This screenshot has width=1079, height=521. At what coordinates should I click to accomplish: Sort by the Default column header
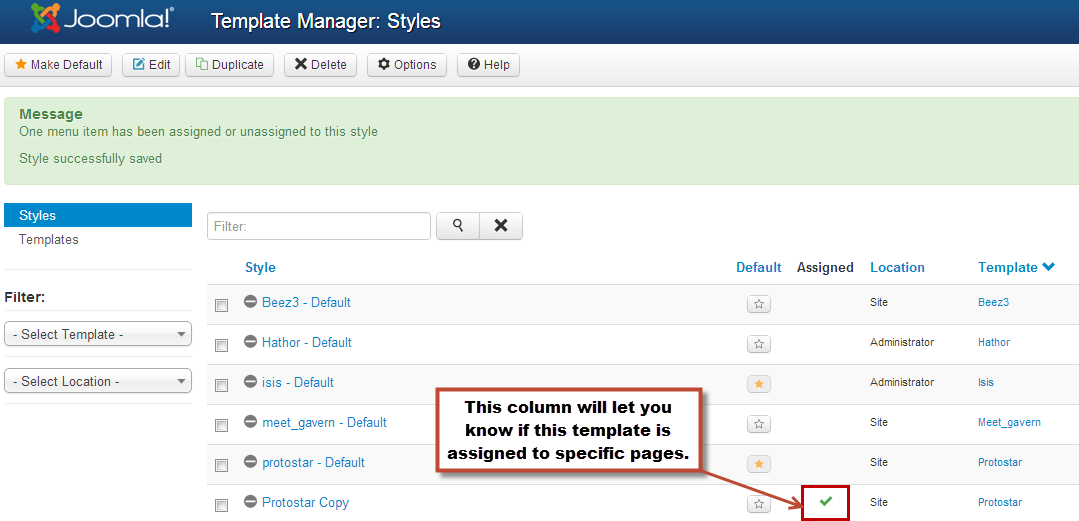pyautogui.click(x=758, y=268)
